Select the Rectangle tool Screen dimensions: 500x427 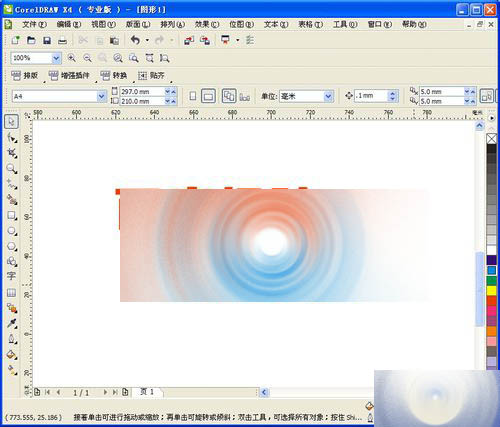pos(12,216)
